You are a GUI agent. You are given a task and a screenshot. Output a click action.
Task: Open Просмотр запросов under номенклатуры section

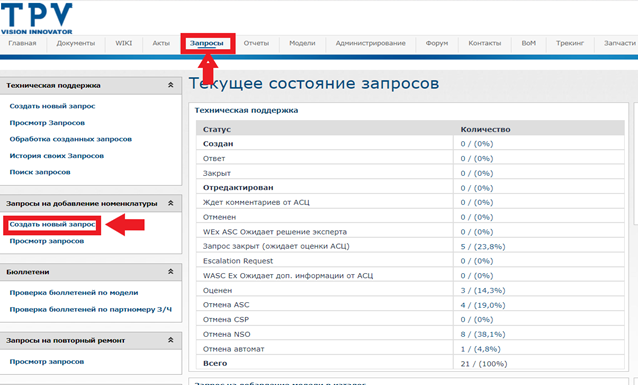click(x=47, y=241)
